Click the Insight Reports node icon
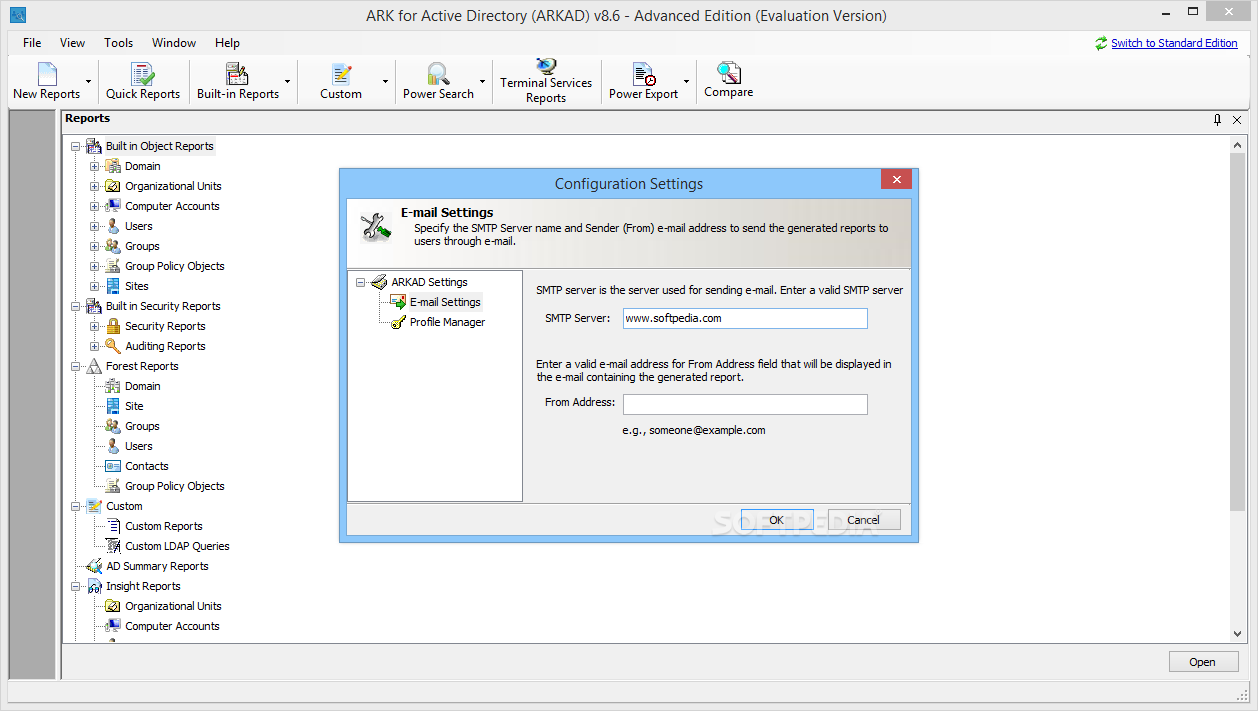This screenshot has width=1258, height=711. [x=94, y=586]
